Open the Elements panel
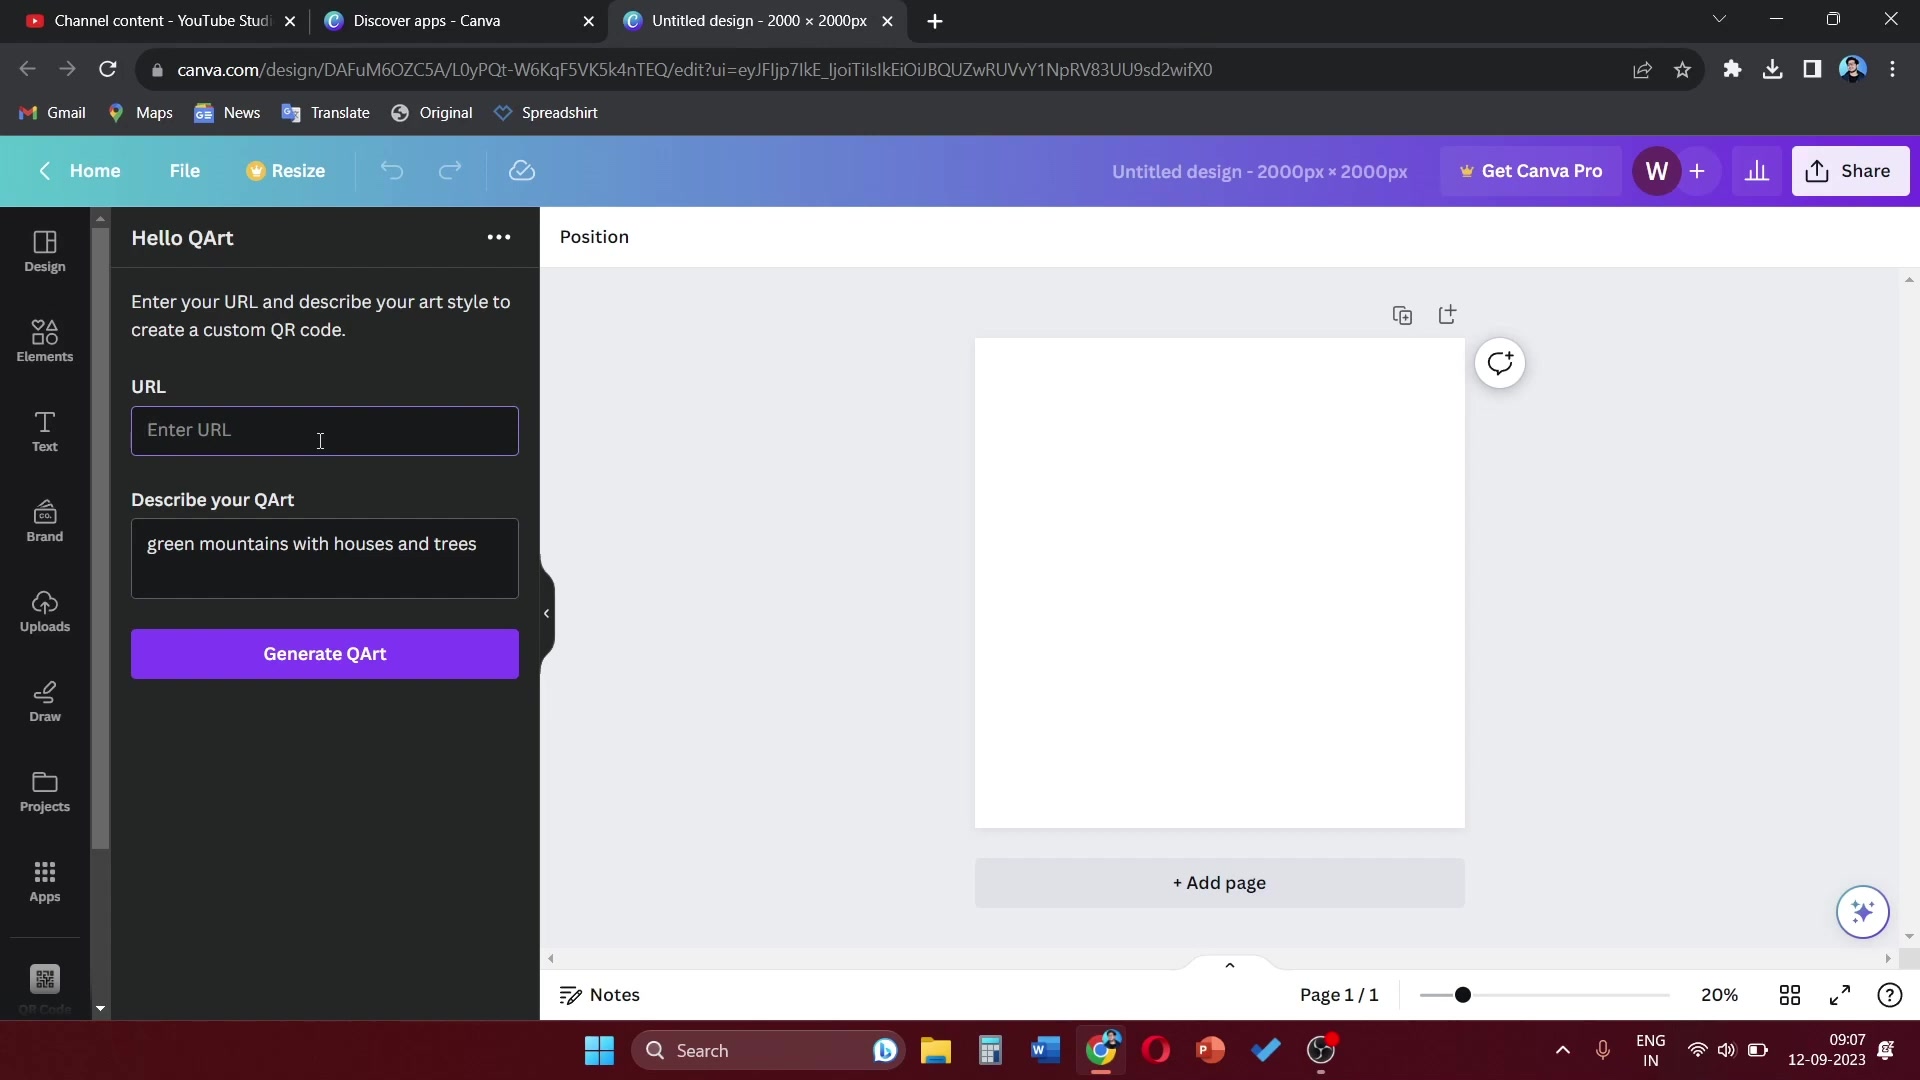 pyautogui.click(x=45, y=341)
